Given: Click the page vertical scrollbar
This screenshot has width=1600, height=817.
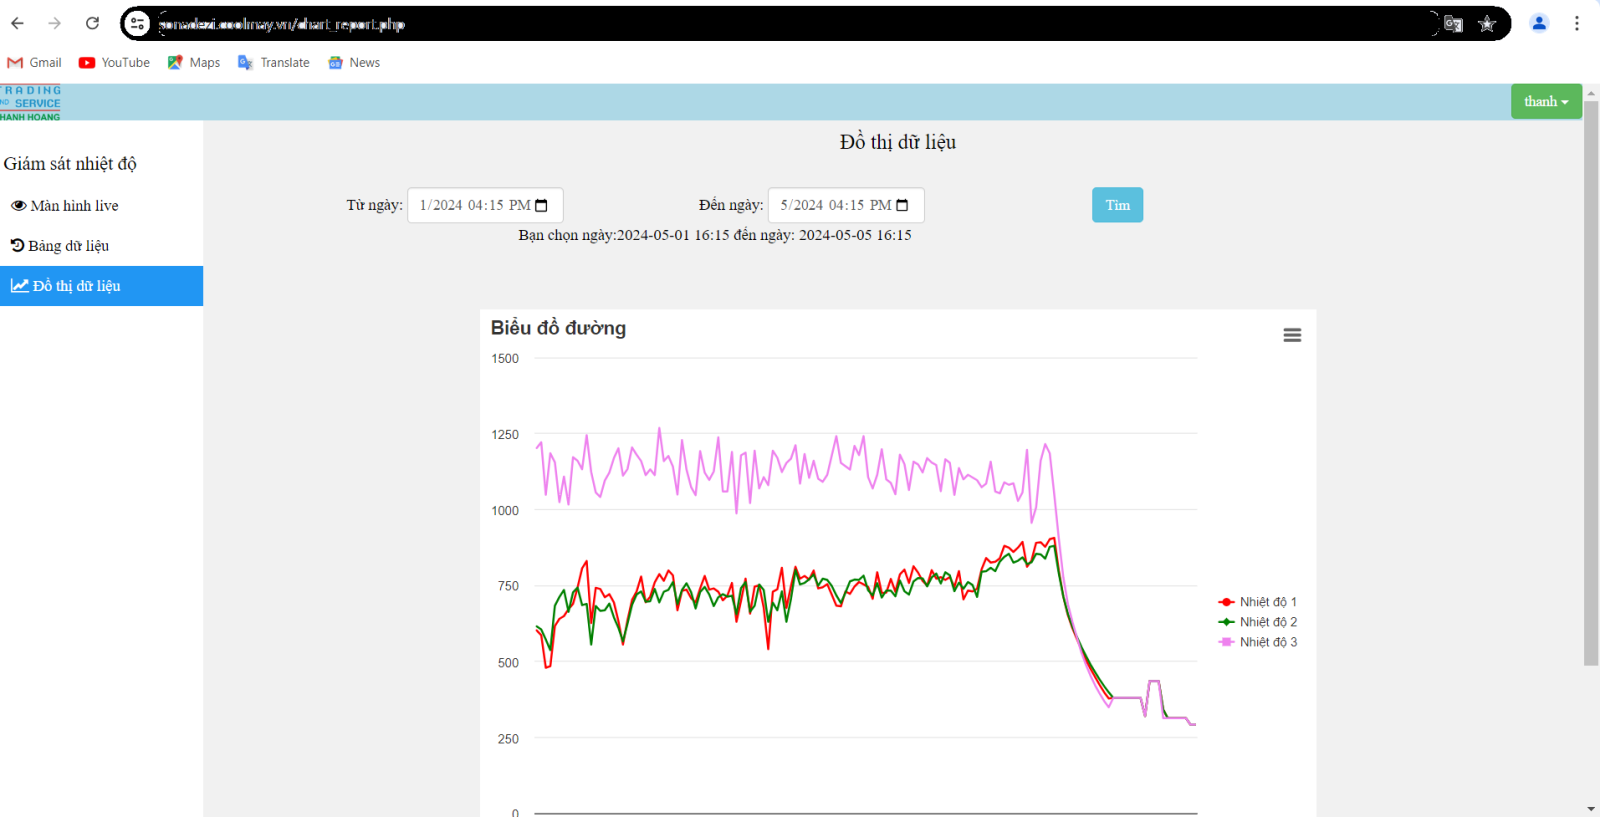Looking at the screenshot, I should coord(1591,380).
